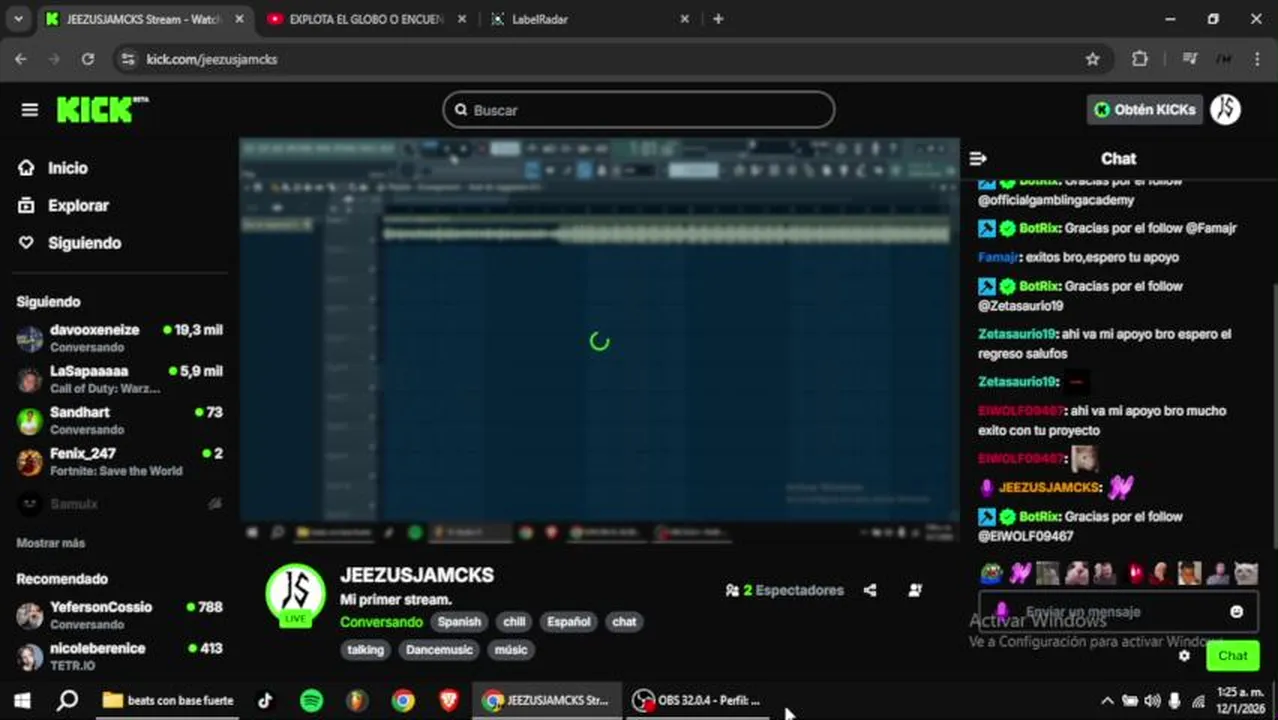
Task: Click the chill tag
Action: click(x=514, y=622)
